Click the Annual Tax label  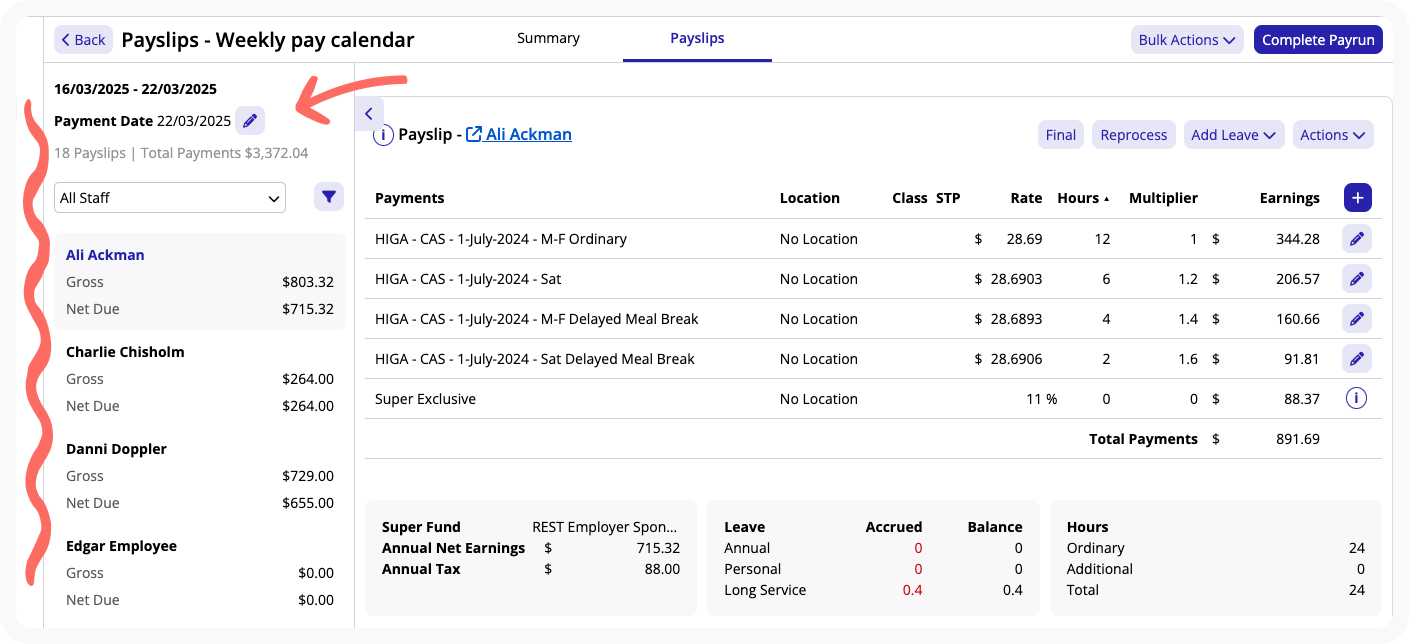click(423, 569)
